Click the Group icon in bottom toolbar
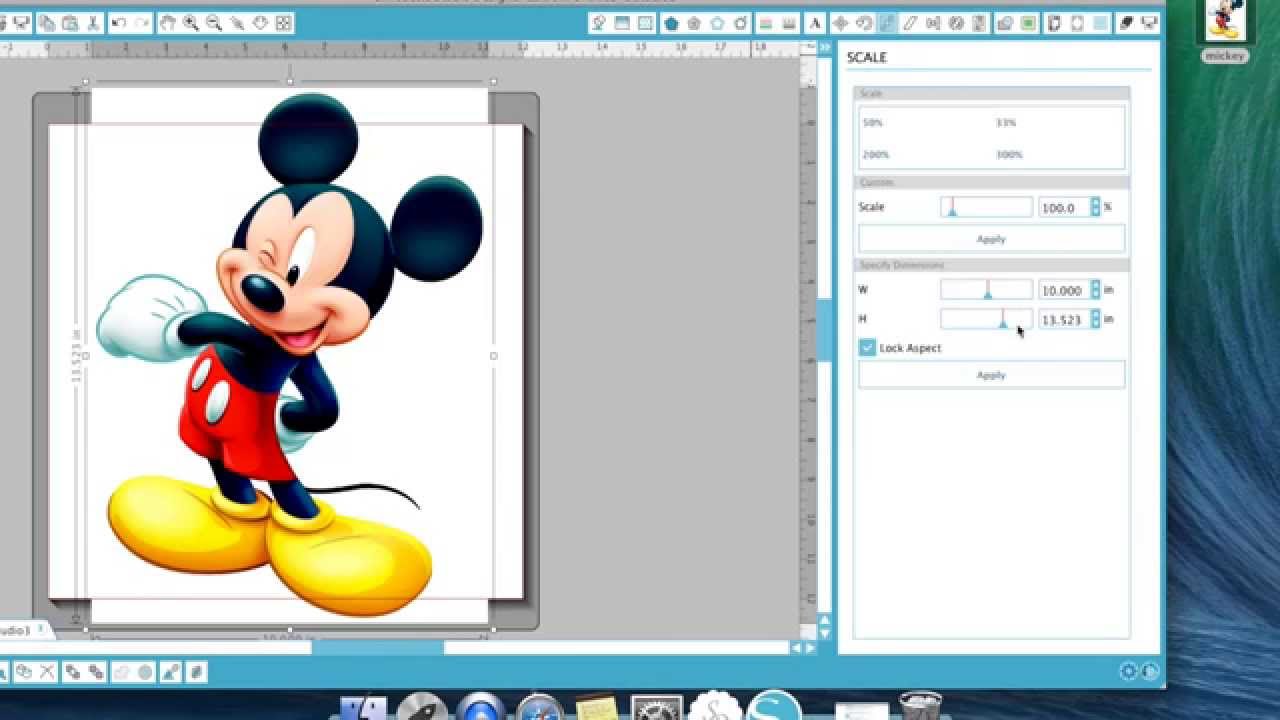This screenshot has width=1280, height=720. pyautogui.click(x=23, y=672)
